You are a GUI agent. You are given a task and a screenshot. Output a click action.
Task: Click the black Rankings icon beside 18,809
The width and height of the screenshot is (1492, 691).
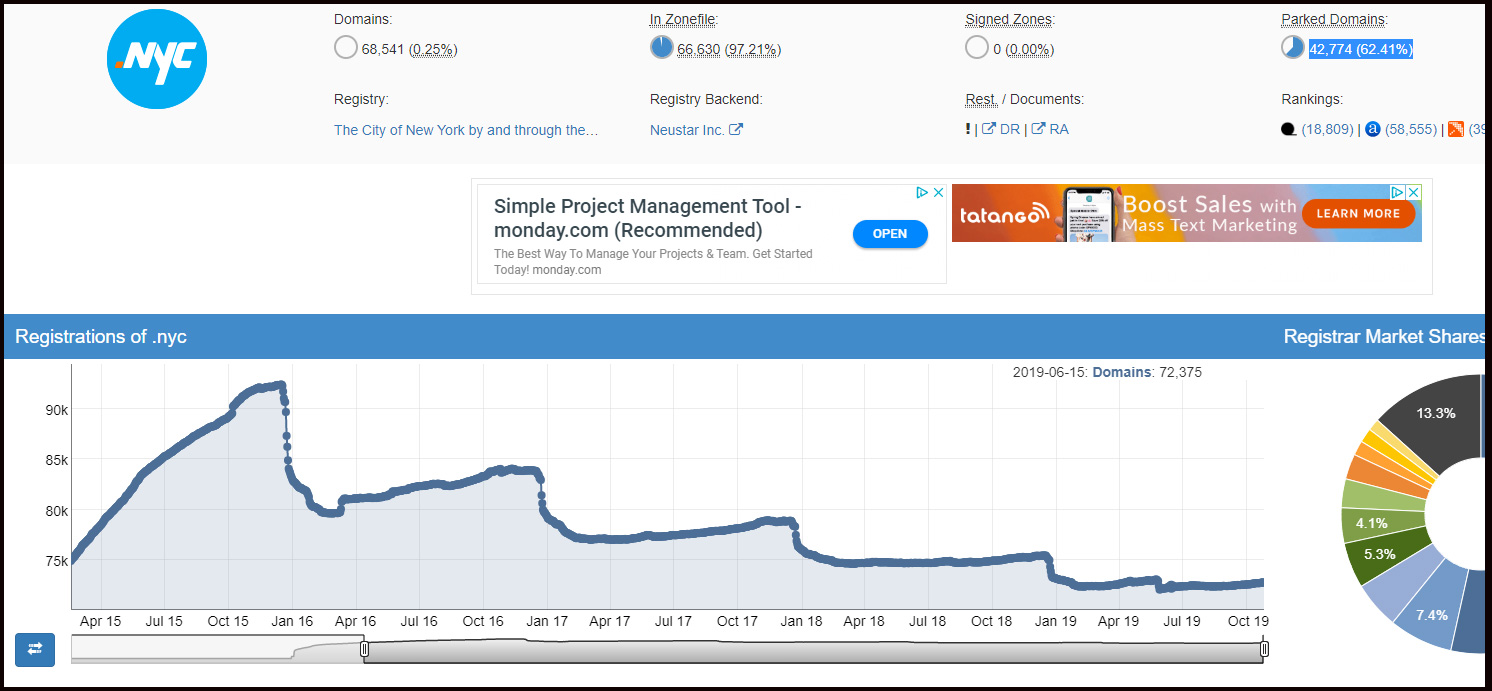click(x=1289, y=130)
